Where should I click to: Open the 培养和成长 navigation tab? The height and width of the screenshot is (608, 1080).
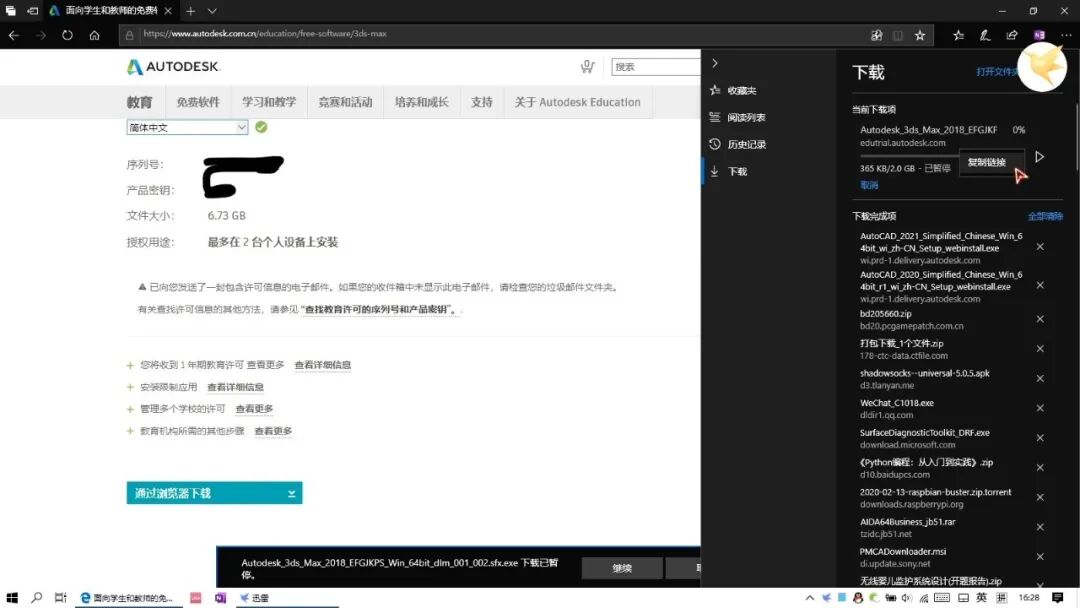click(422, 102)
